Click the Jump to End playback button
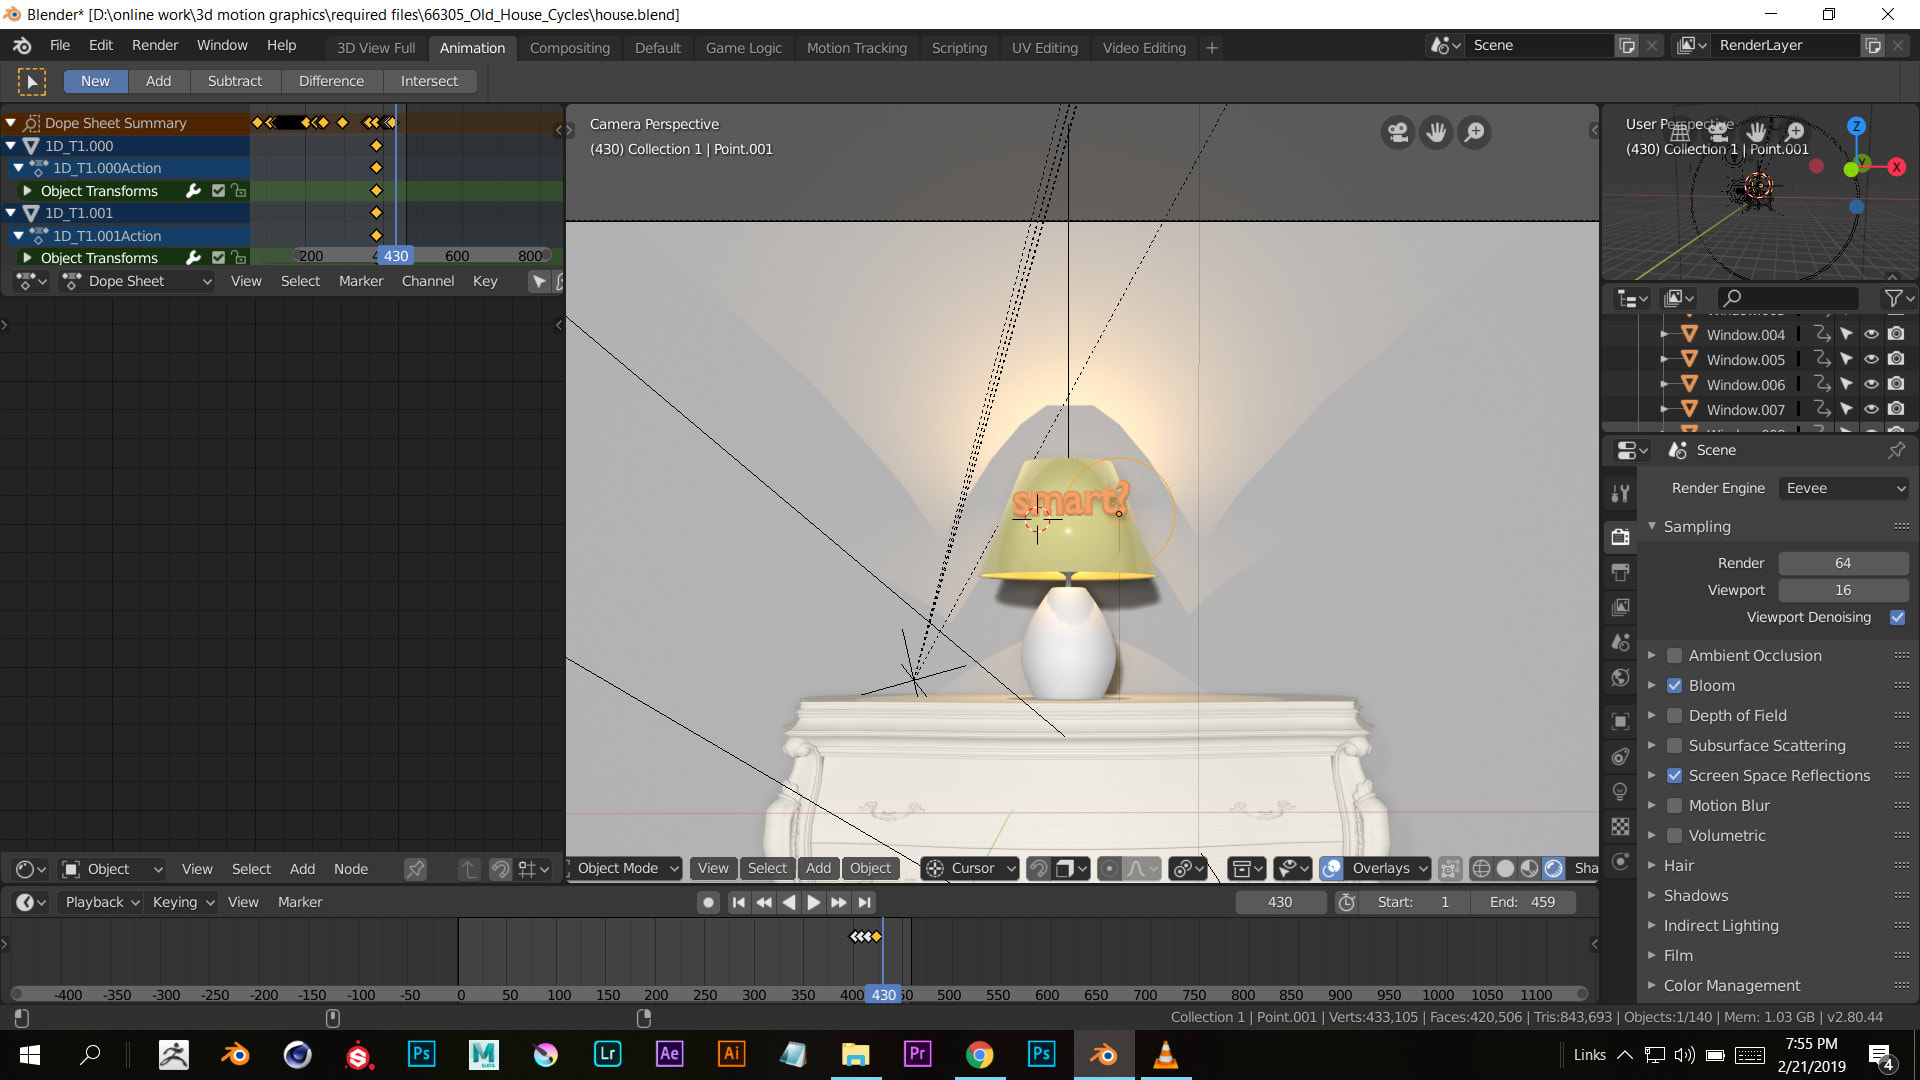 pyautogui.click(x=865, y=902)
